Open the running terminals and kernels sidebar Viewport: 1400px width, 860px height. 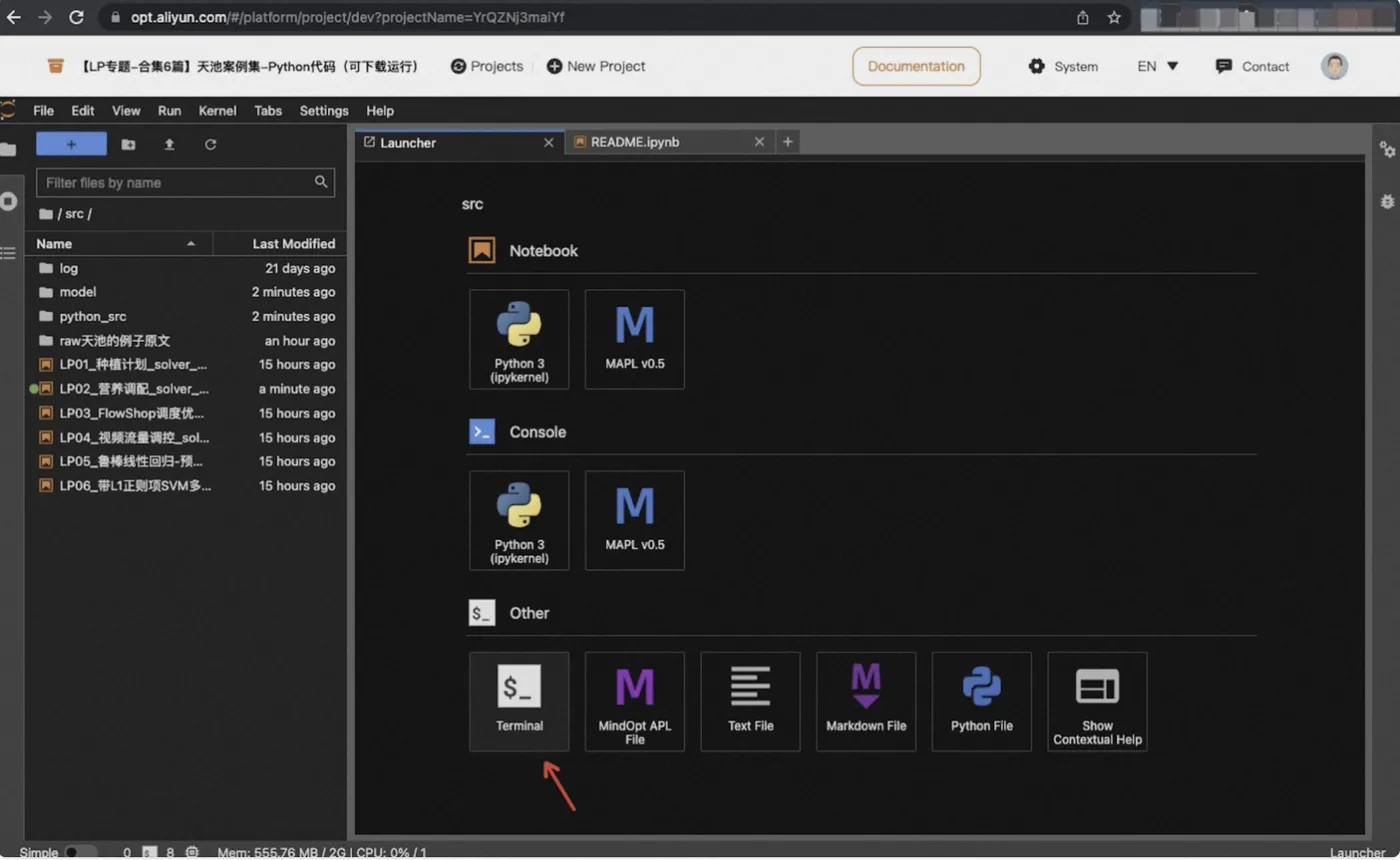click(8, 201)
